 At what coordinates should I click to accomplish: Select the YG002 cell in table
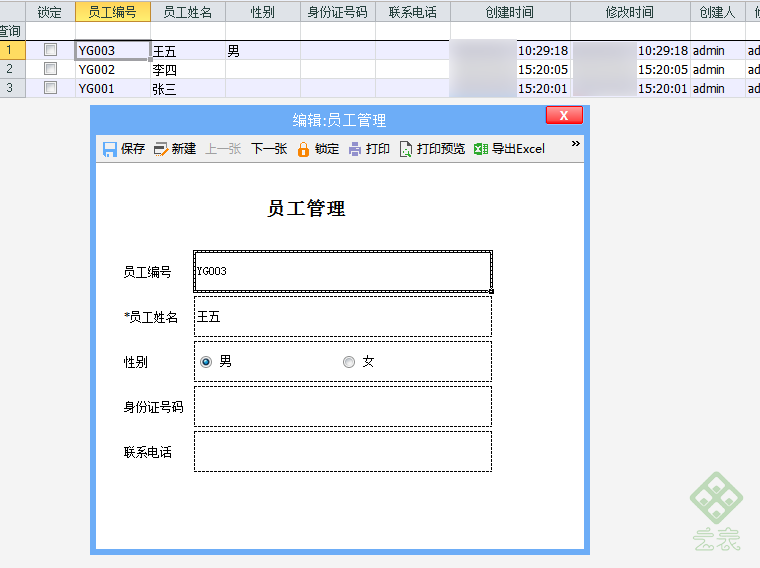(x=113, y=69)
